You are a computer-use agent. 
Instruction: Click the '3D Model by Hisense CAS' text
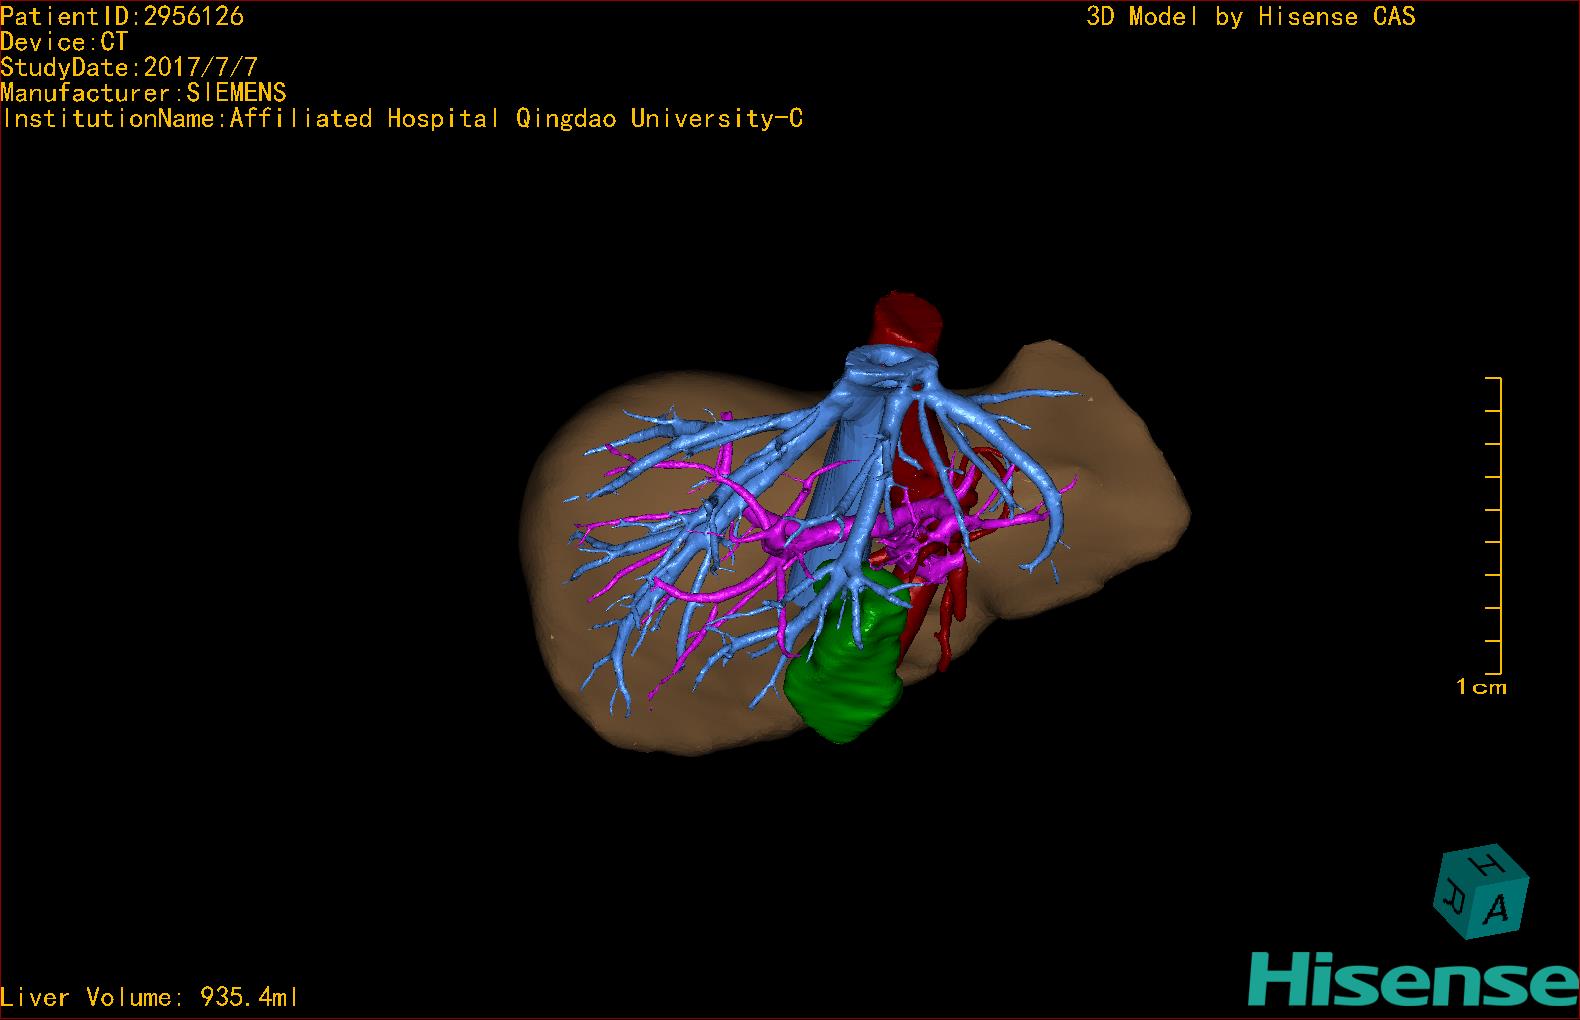pyautogui.click(x=1251, y=16)
